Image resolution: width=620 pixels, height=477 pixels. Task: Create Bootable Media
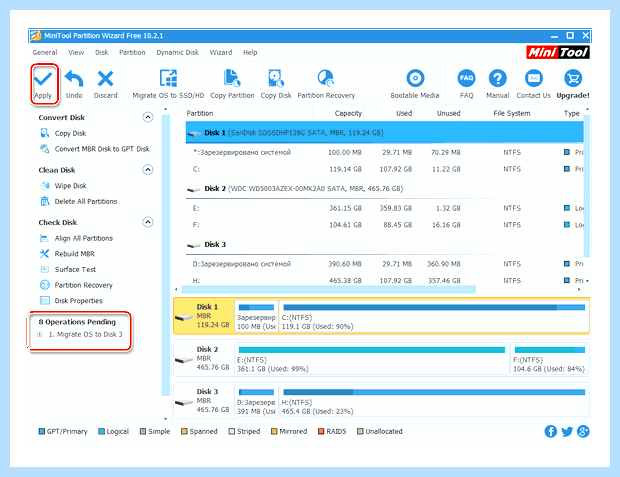[415, 84]
